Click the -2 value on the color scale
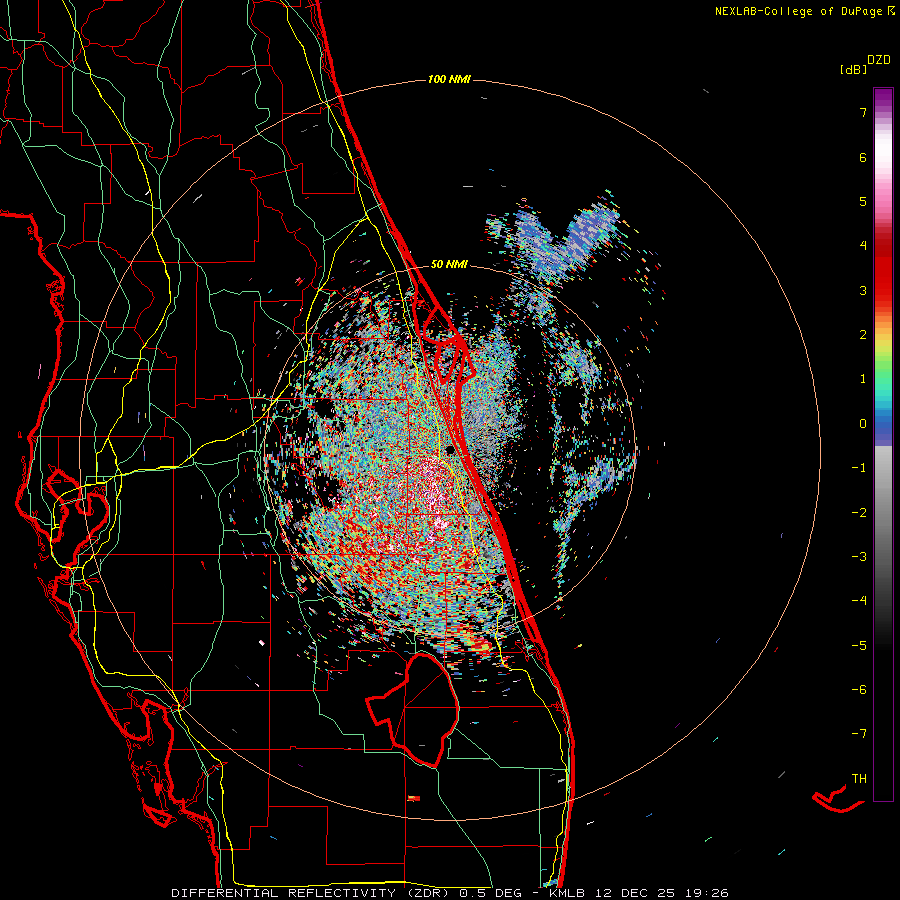The image size is (900, 900). coord(859,513)
